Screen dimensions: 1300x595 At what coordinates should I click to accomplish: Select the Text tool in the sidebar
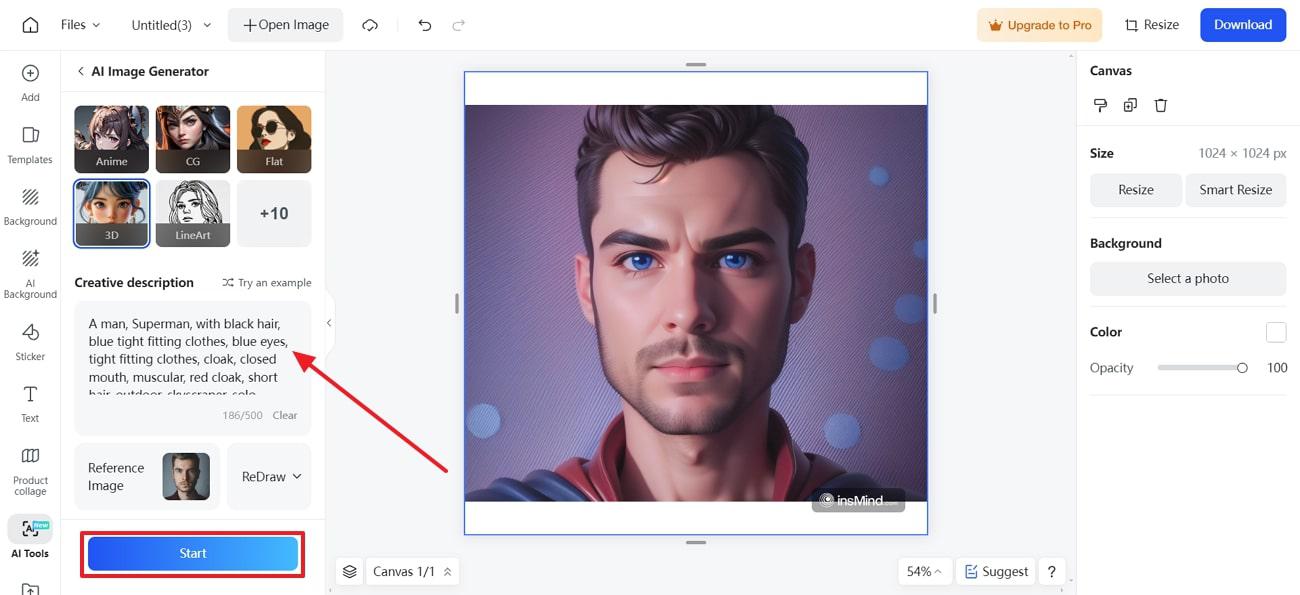30,403
